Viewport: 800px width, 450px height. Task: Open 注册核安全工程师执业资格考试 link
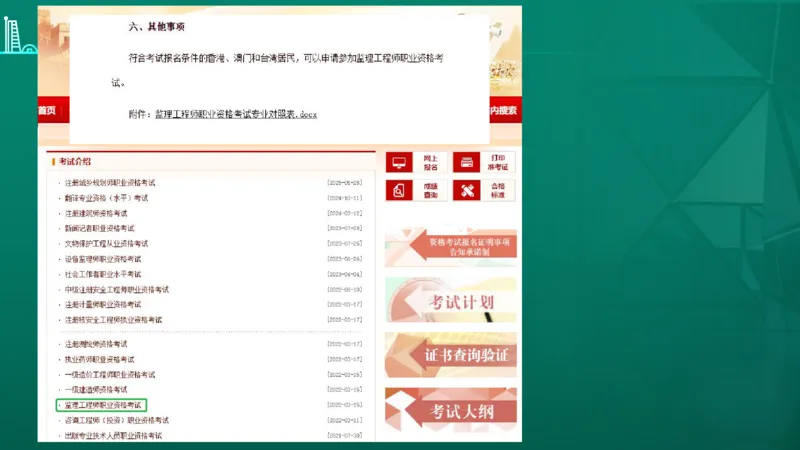[113, 320]
